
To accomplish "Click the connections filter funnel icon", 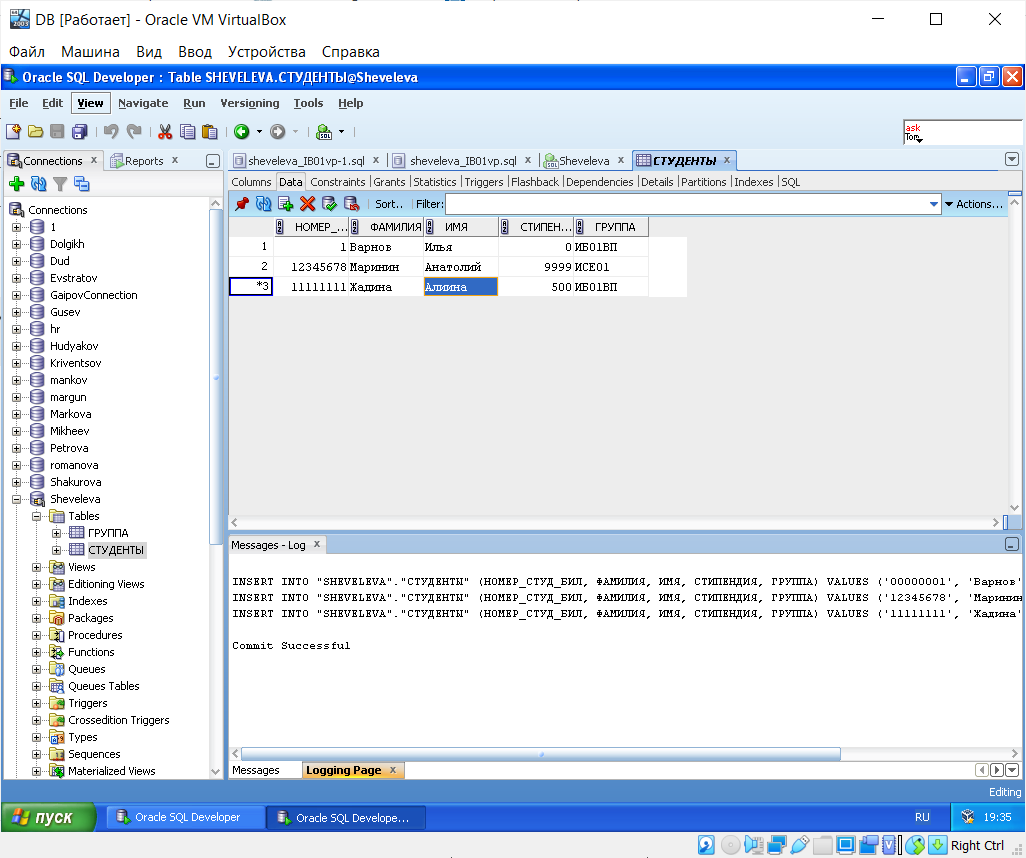I will 60,184.
